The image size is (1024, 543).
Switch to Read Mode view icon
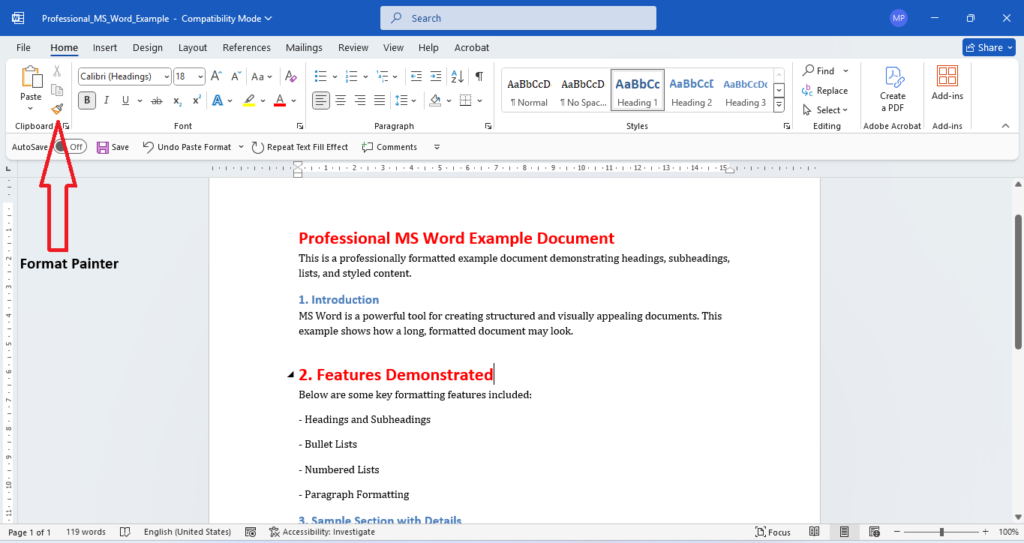(814, 532)
